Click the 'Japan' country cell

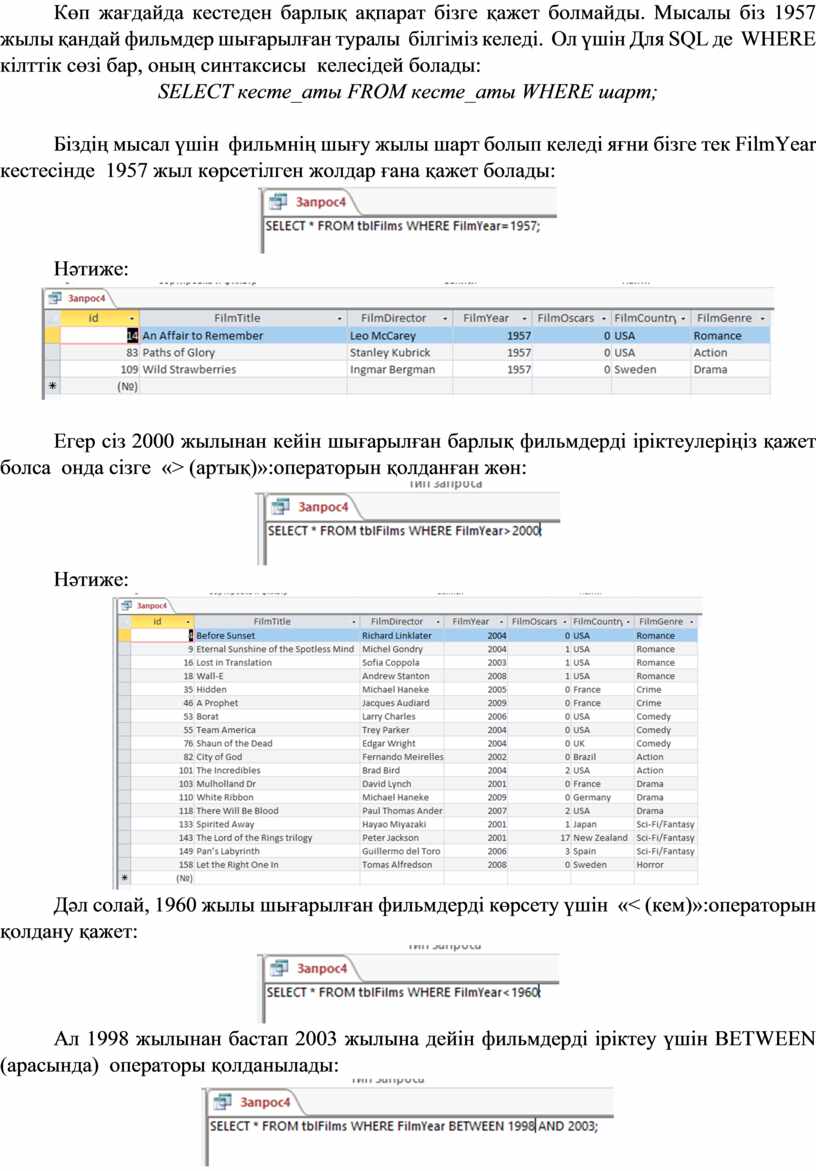[602, 824]
